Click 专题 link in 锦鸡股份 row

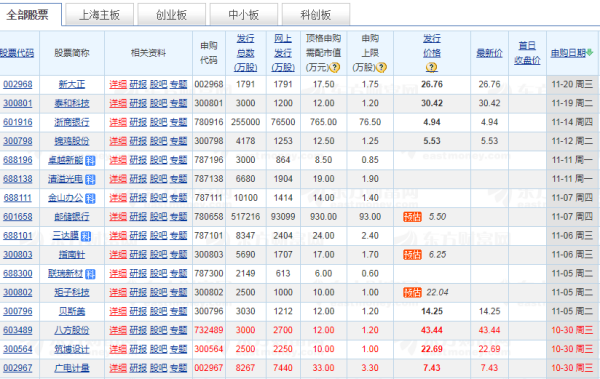pos(178,141)
